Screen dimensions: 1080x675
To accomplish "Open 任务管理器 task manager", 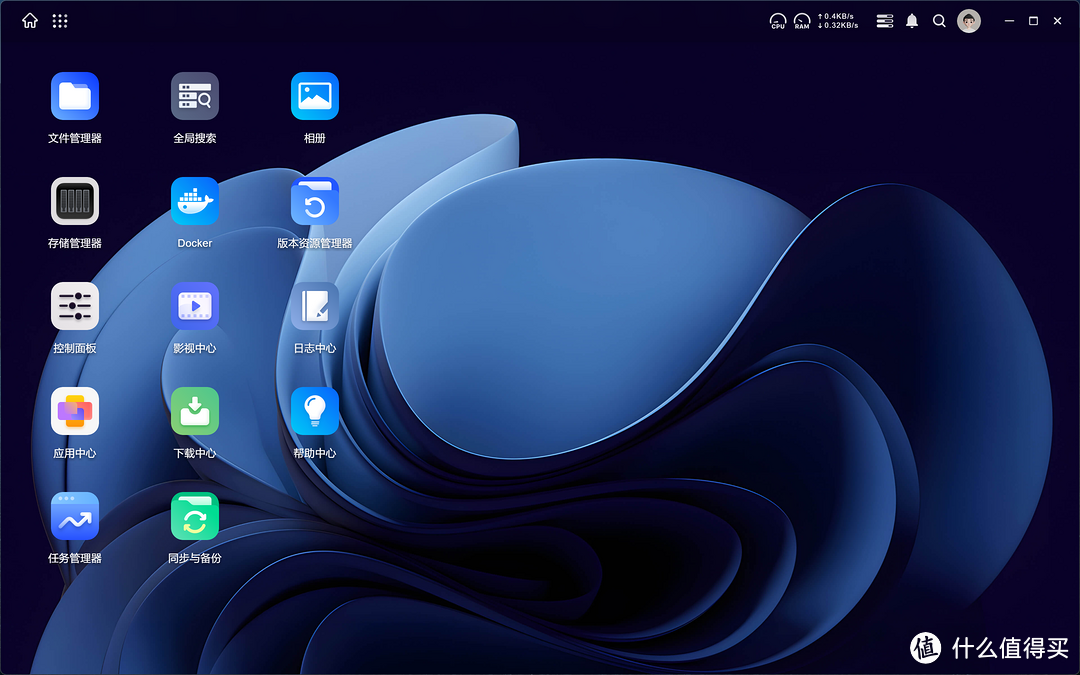I will pos(75,517).
